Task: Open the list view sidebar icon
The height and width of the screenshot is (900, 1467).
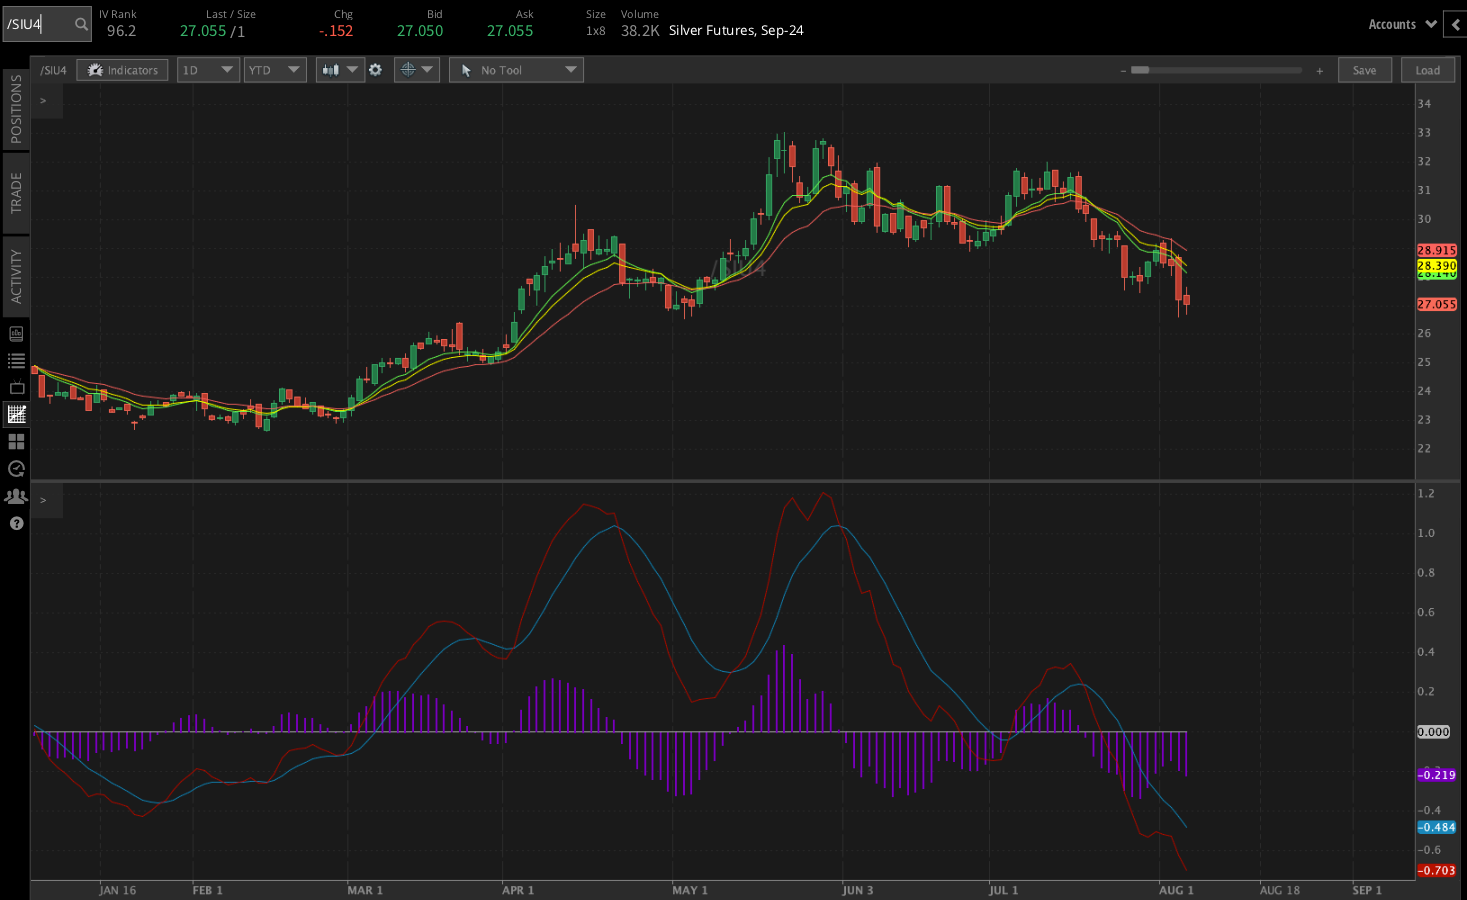Action: point(16,360)
